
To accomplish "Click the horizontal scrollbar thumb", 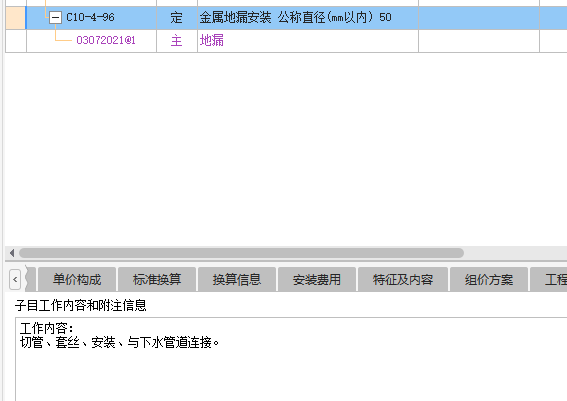I will pyautogui.click(x=241, y=253).
